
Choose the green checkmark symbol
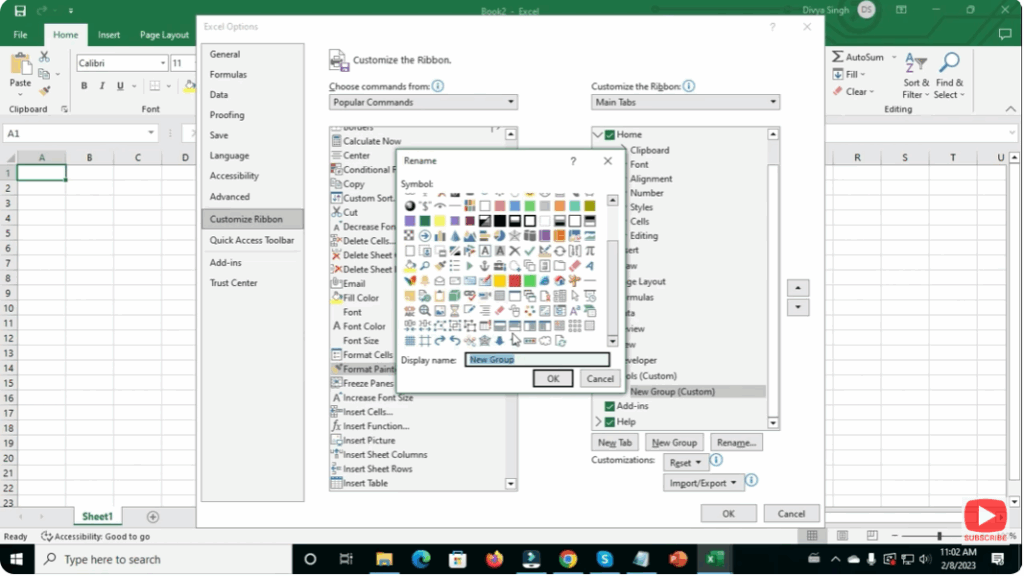(x=530, y=251)
